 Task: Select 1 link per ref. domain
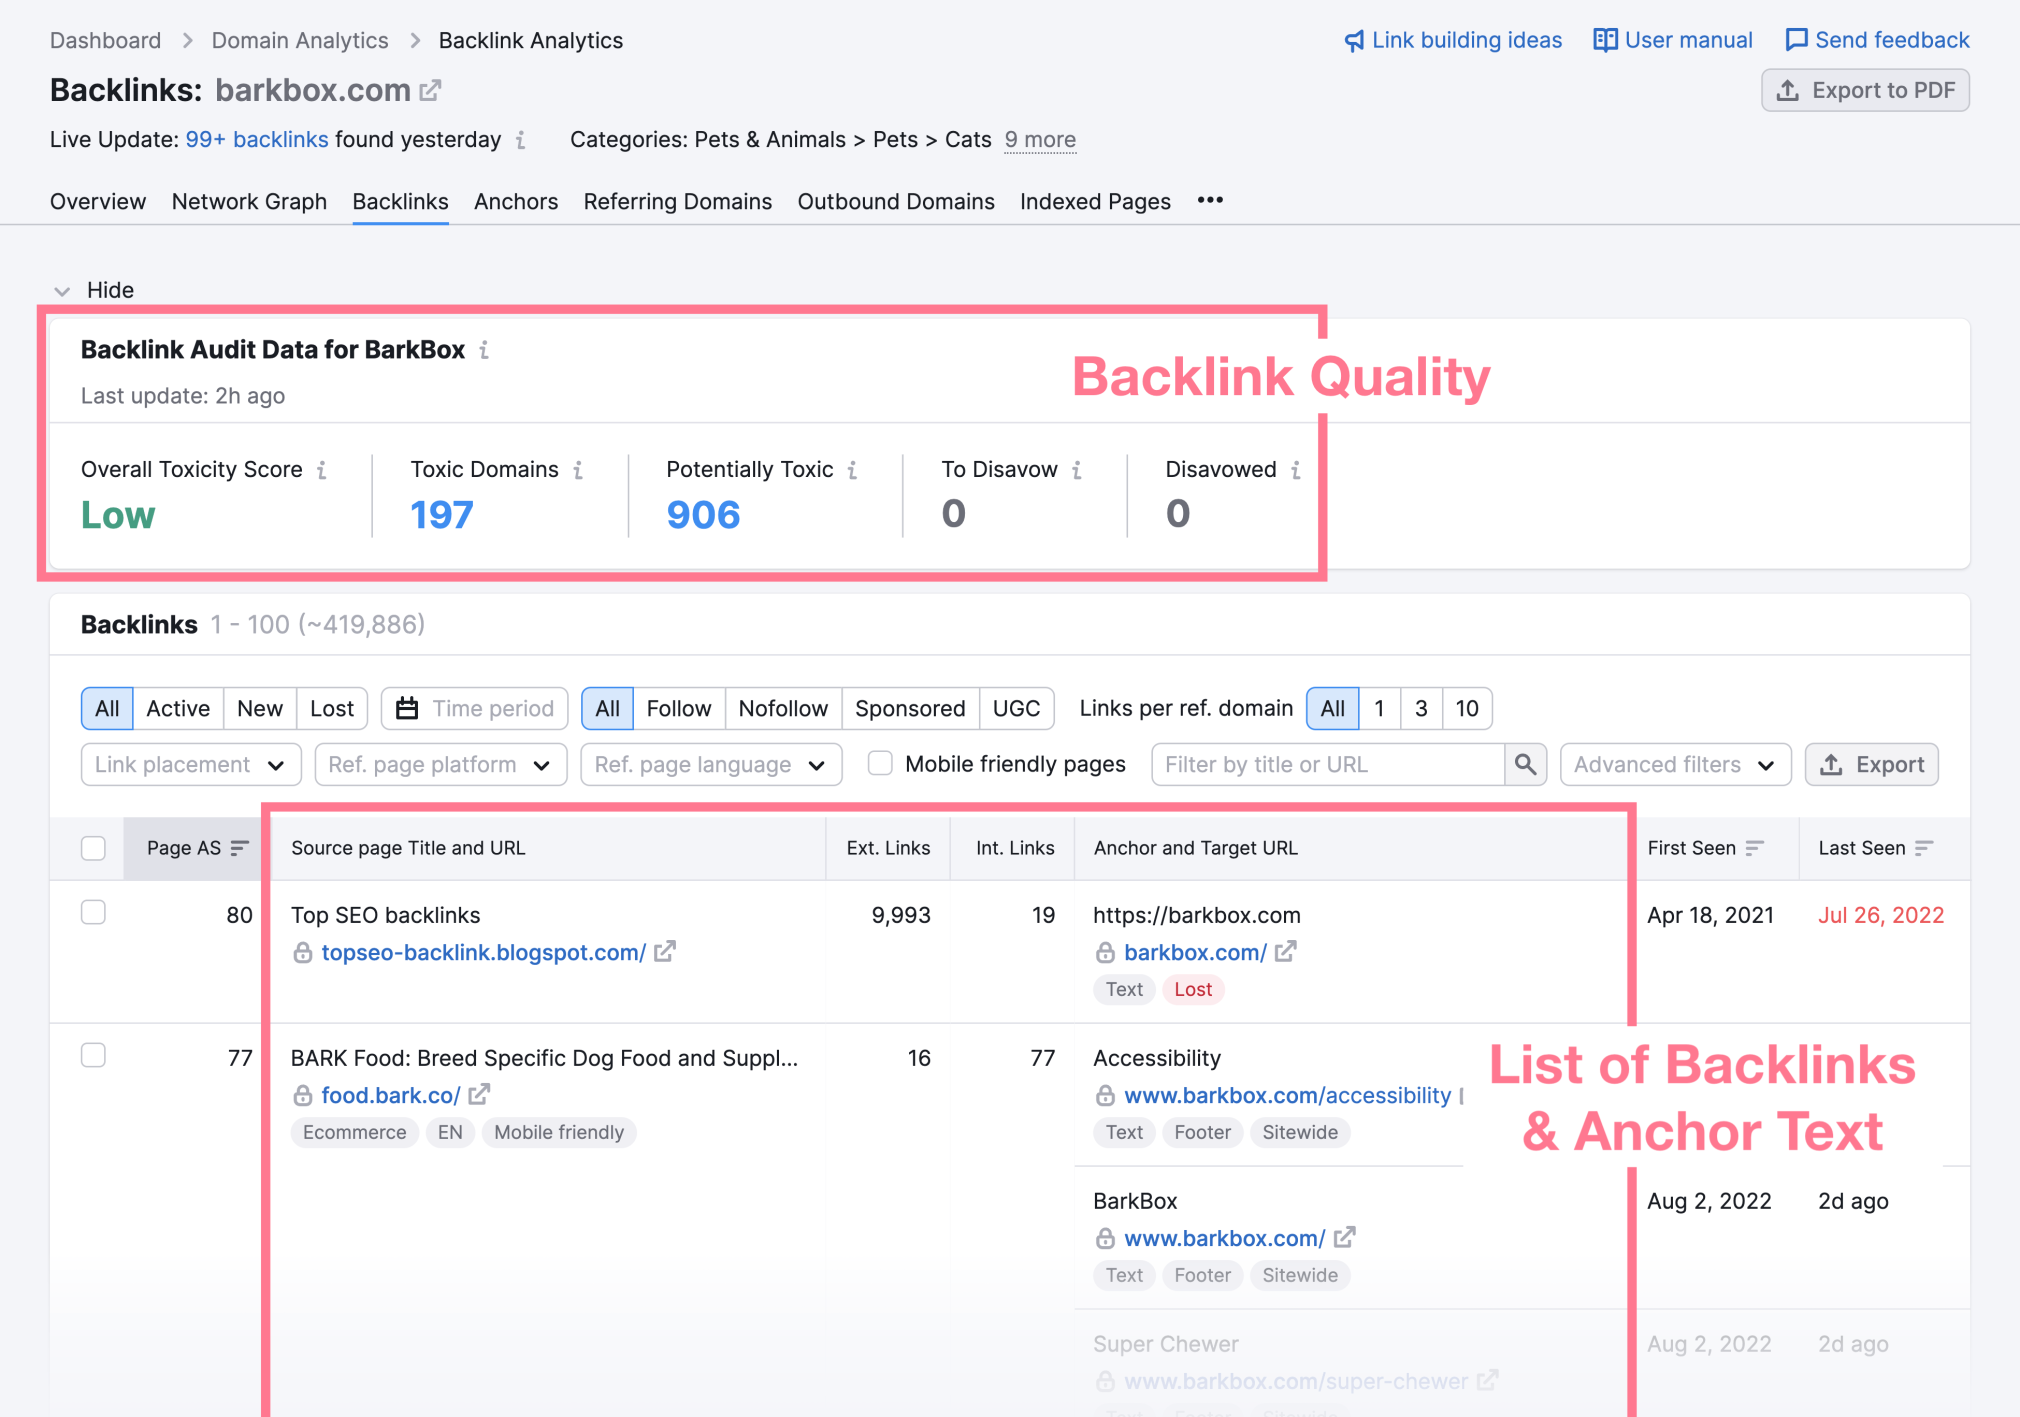pos(1379,709)
